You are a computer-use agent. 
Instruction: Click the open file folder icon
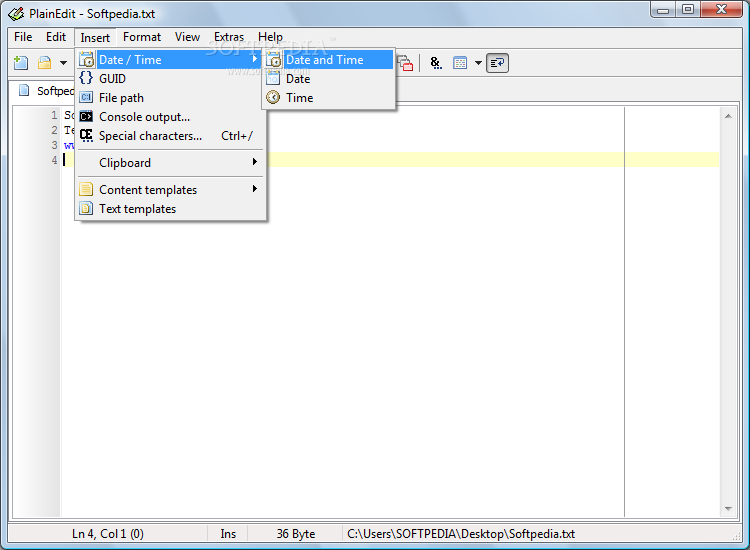(44, 63)
